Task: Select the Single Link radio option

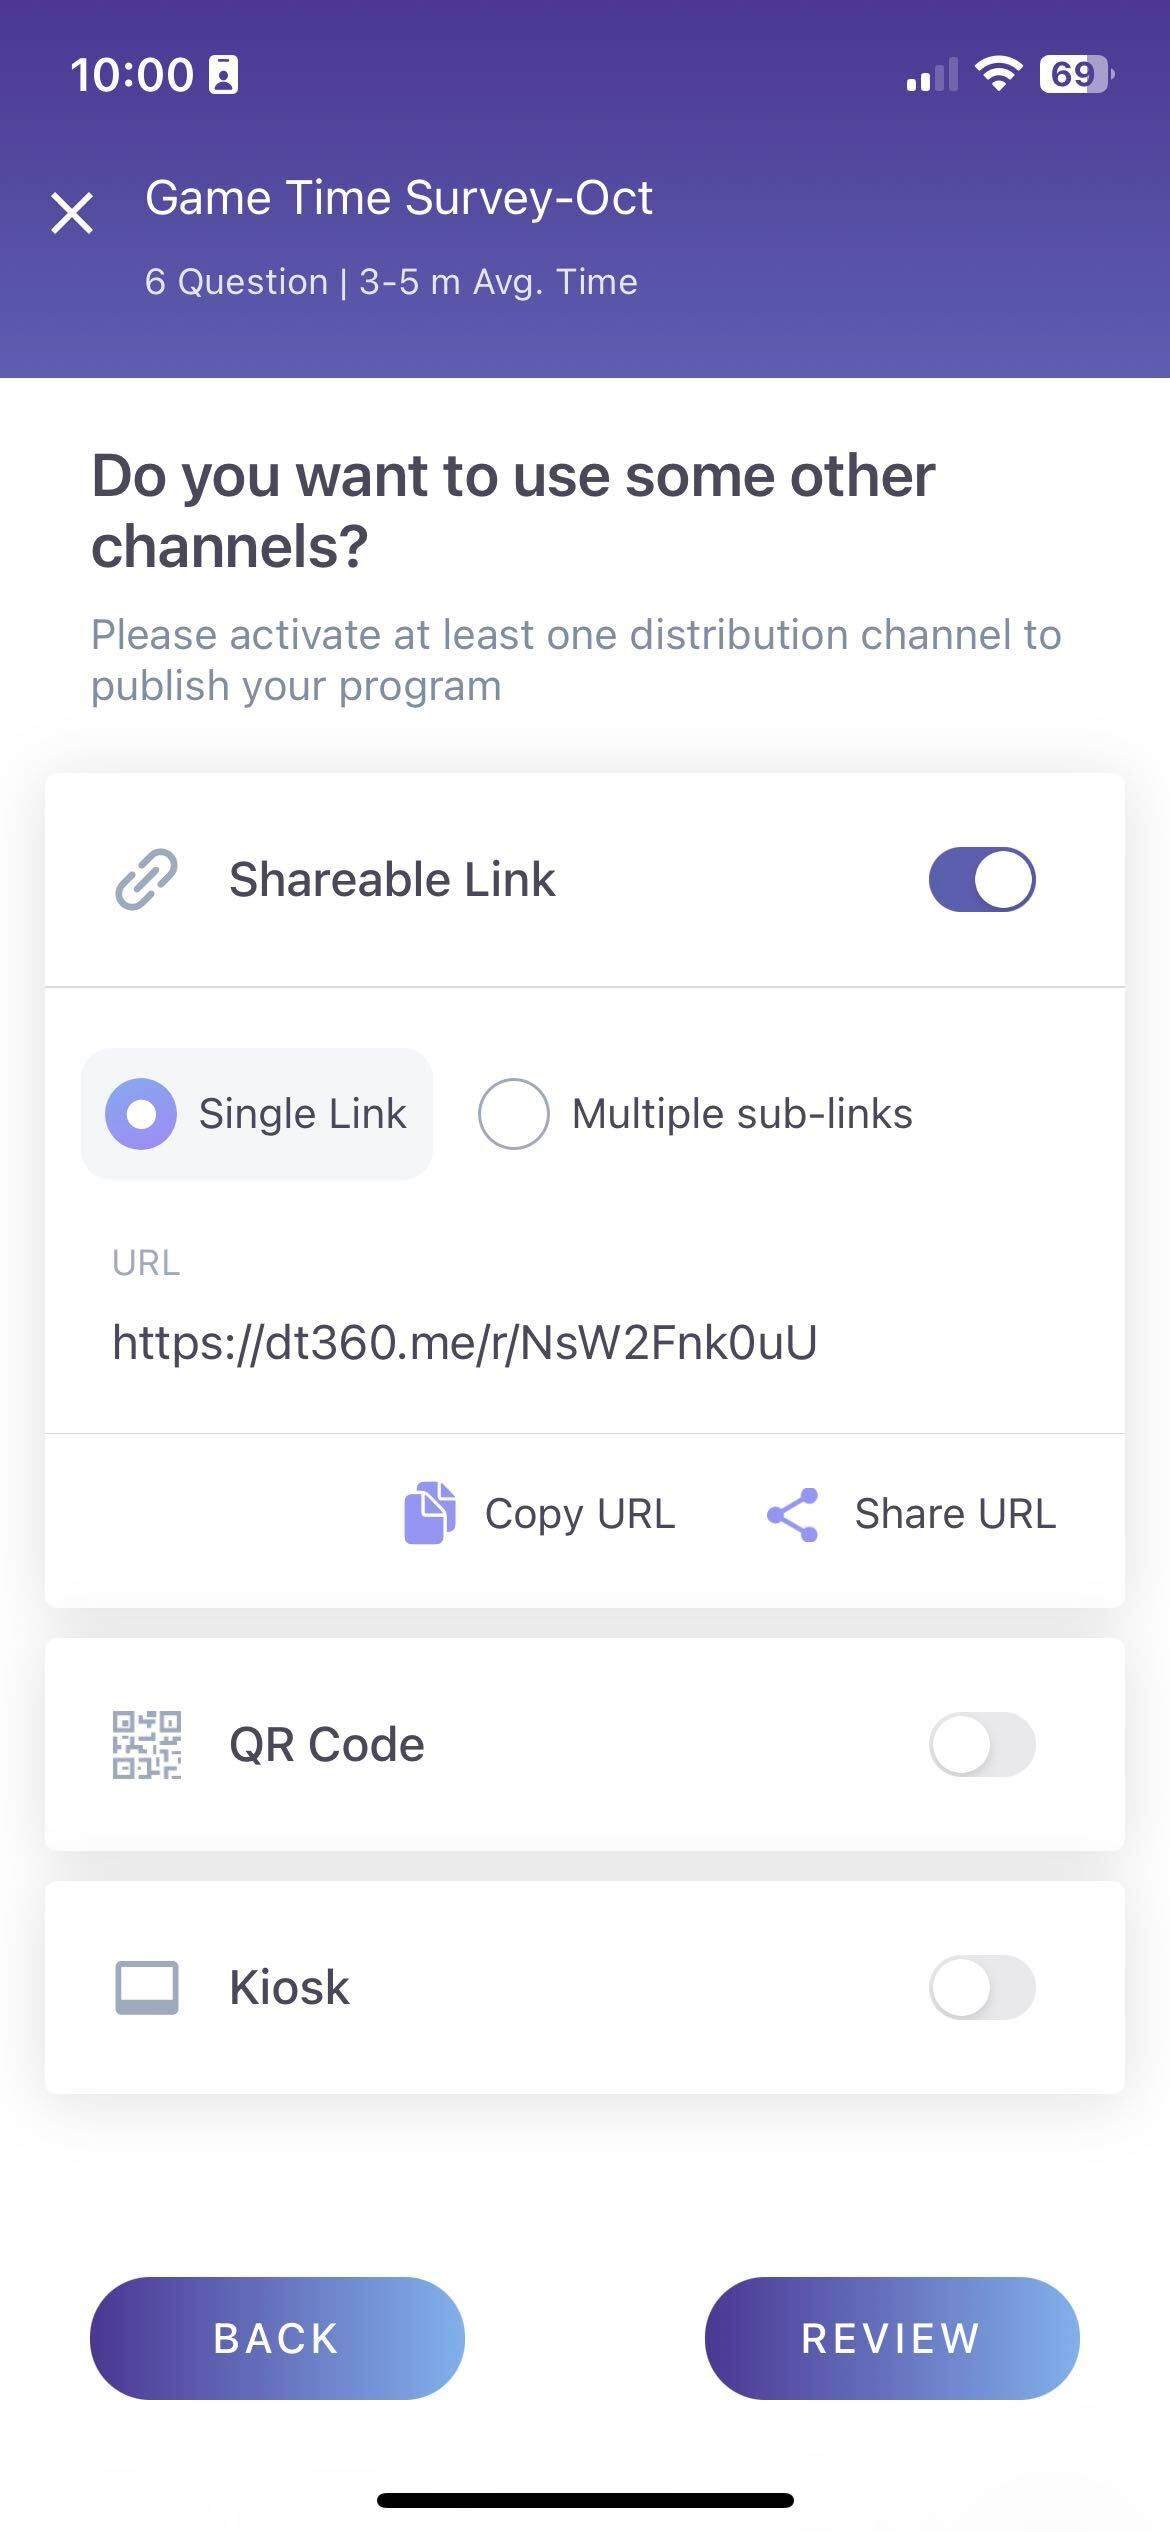Action: tap(141, 1114)
